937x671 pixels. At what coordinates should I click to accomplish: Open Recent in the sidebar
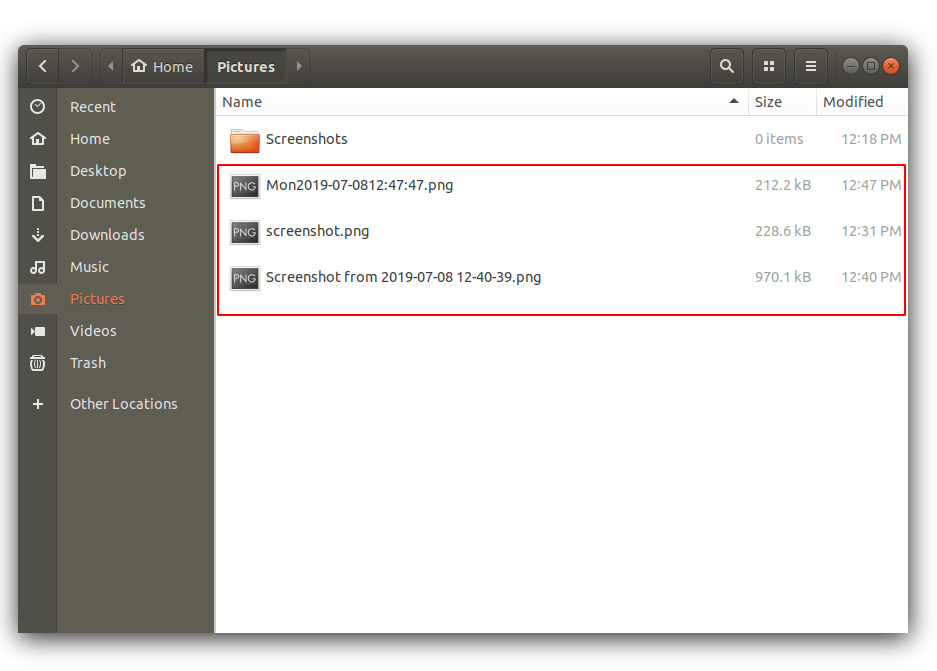93,107
